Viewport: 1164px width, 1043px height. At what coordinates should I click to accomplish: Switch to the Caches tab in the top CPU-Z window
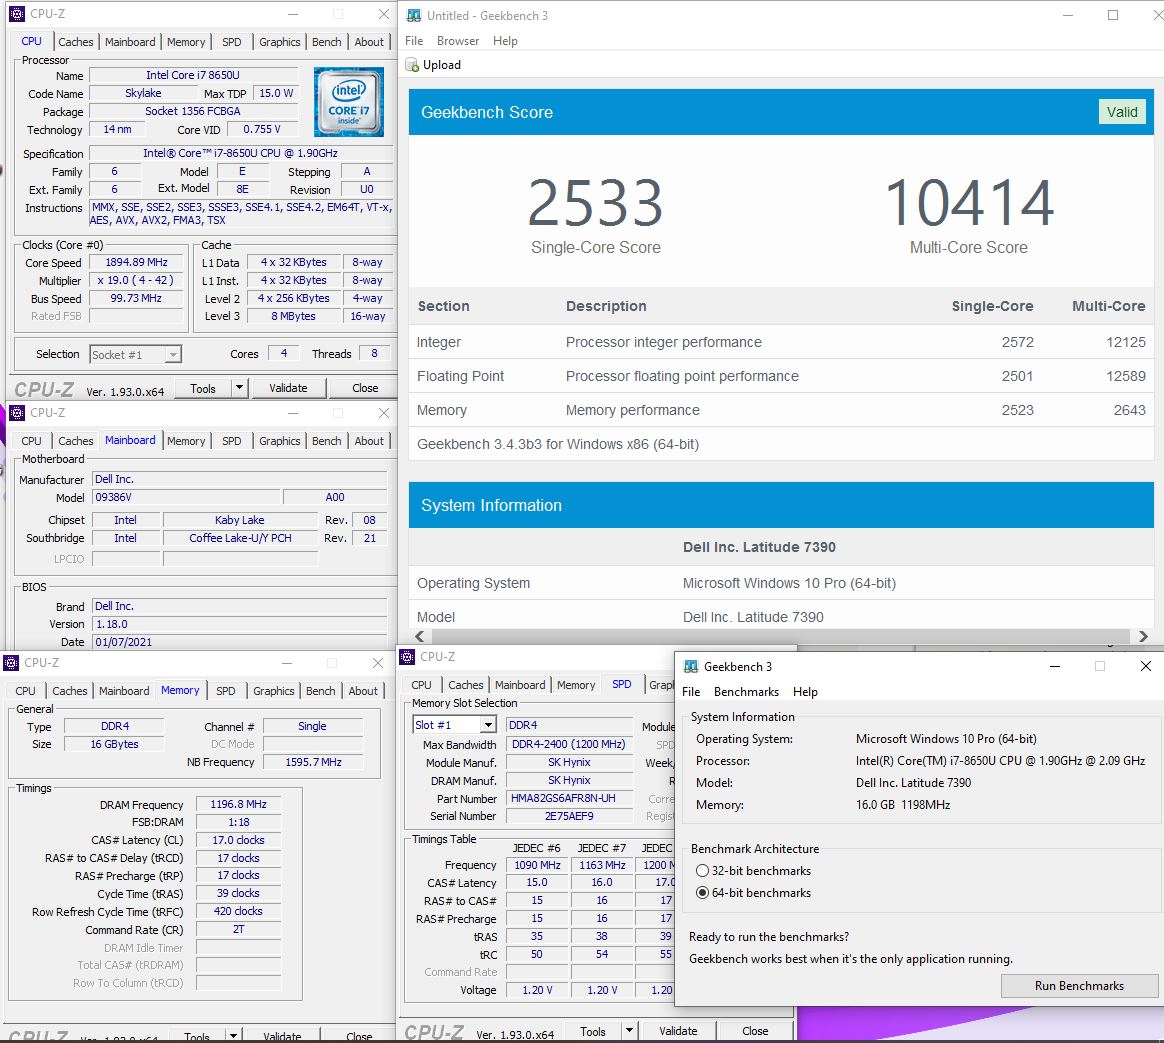pos(76,42)
